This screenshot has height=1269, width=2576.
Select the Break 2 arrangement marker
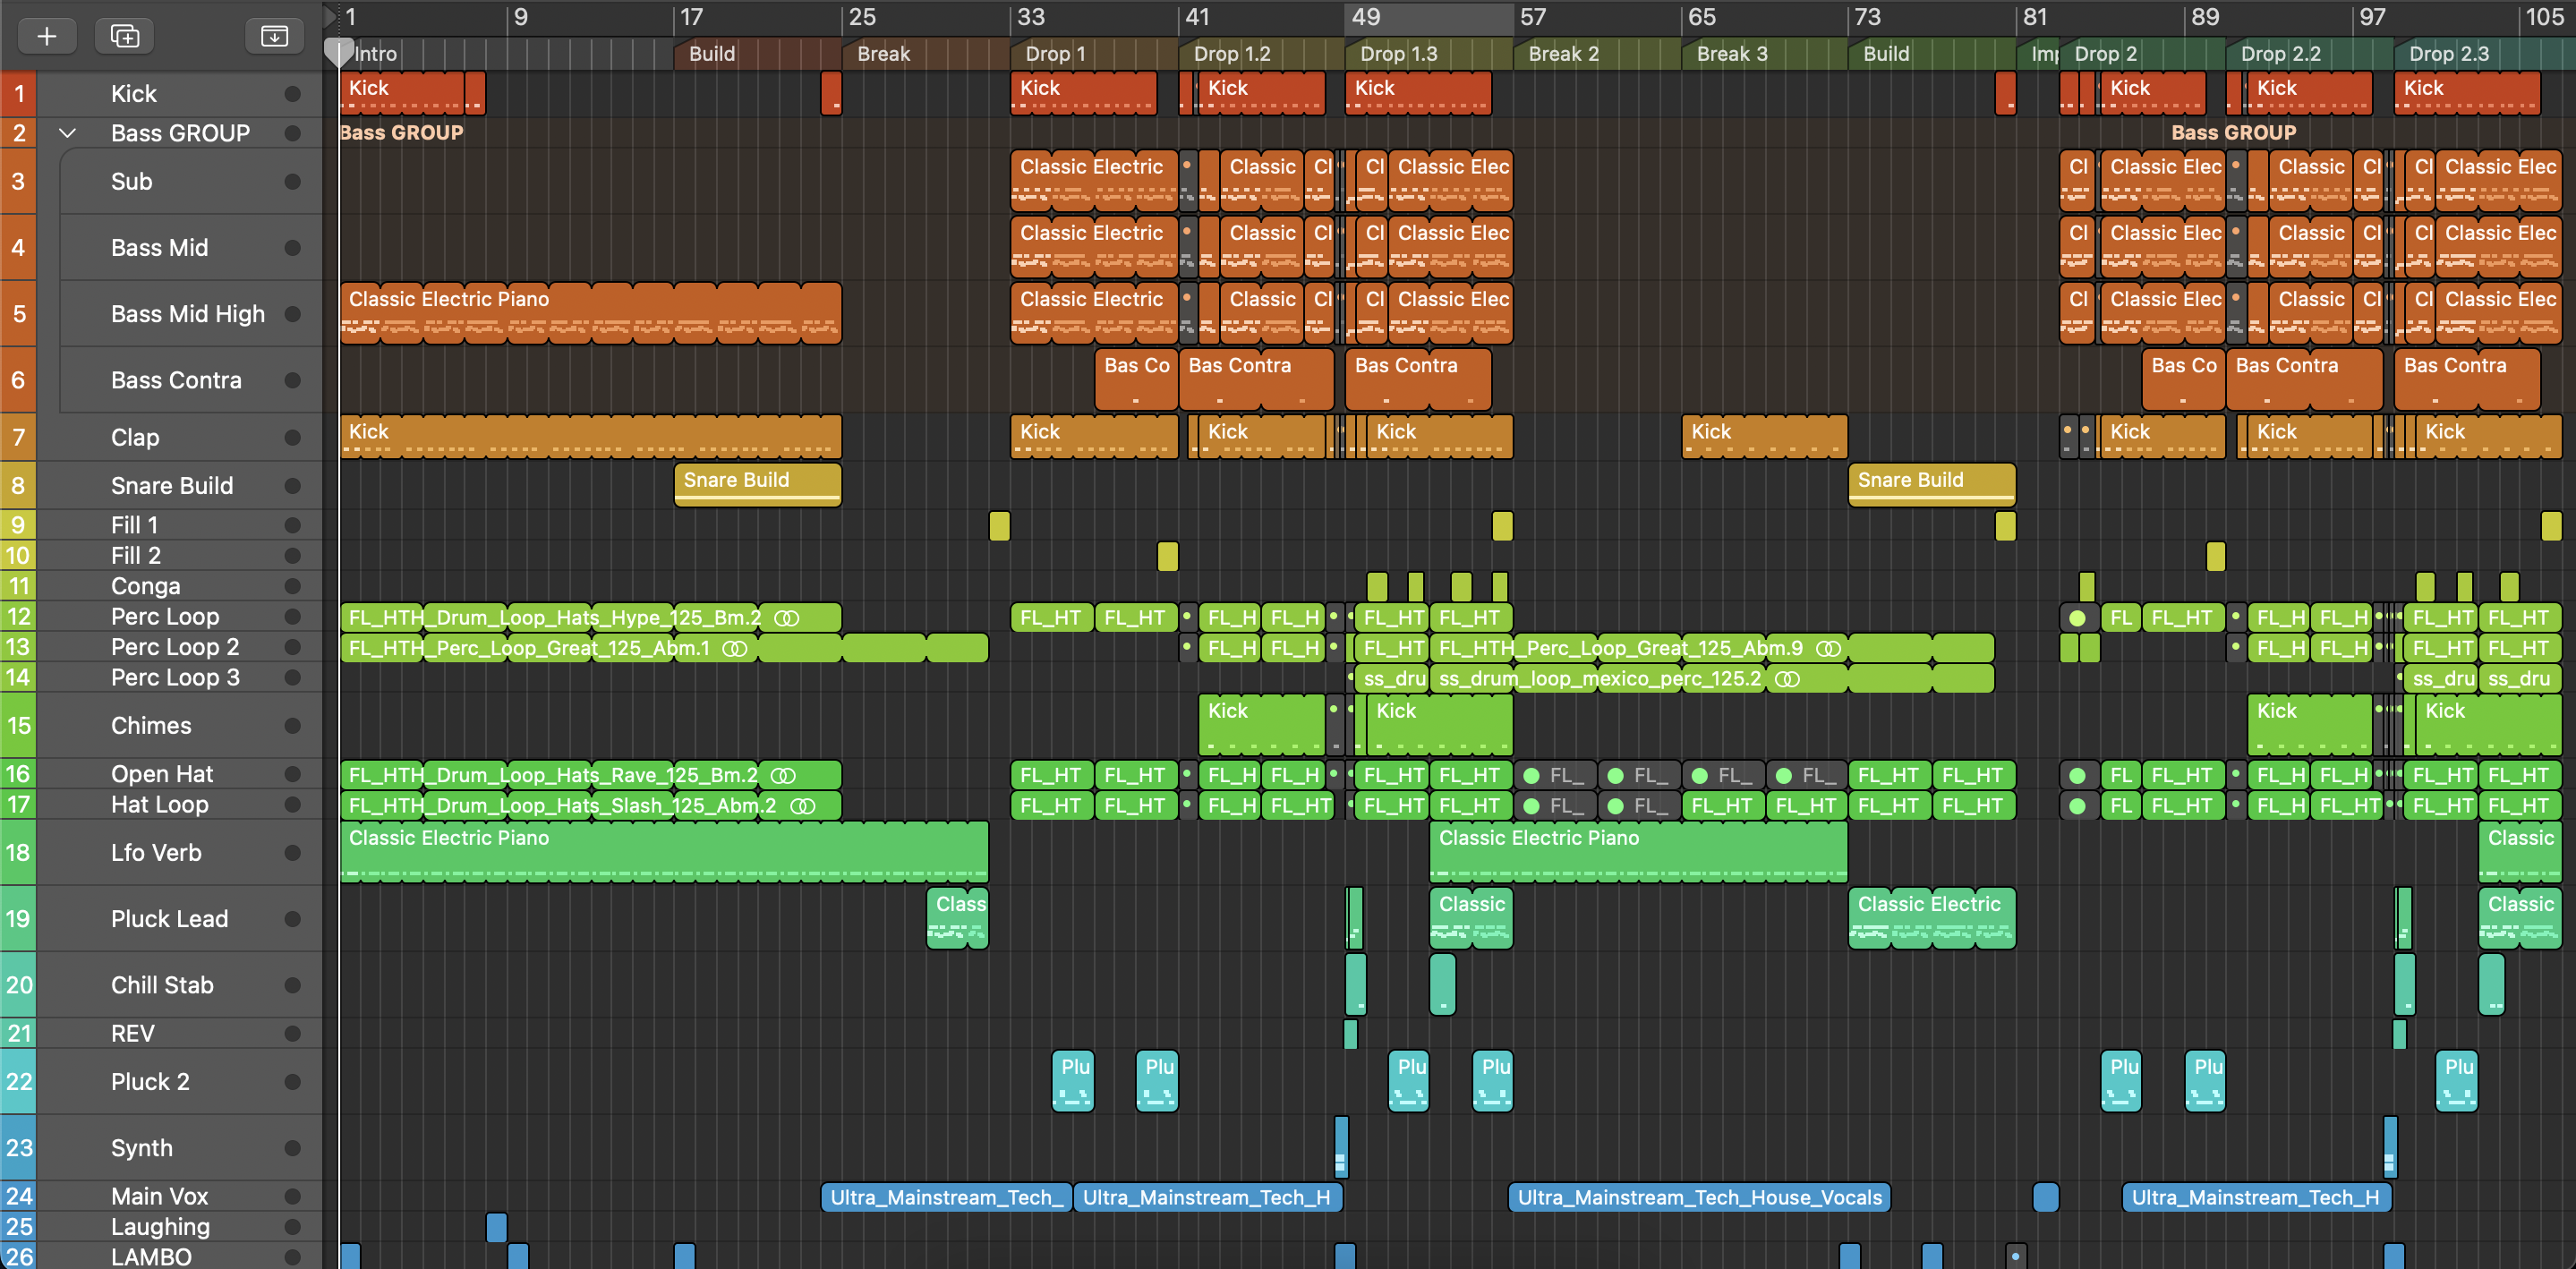pos(1598,54)
